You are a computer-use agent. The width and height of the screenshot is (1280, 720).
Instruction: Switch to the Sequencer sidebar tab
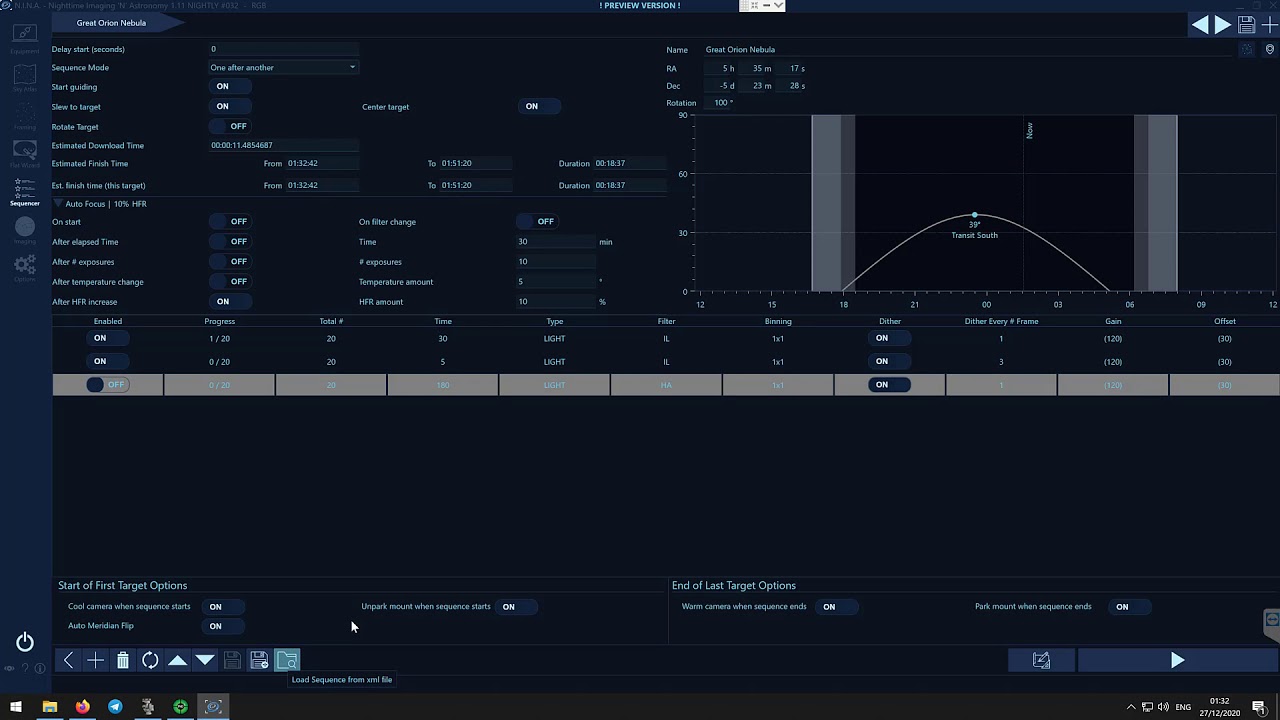(x=25, y=192)
